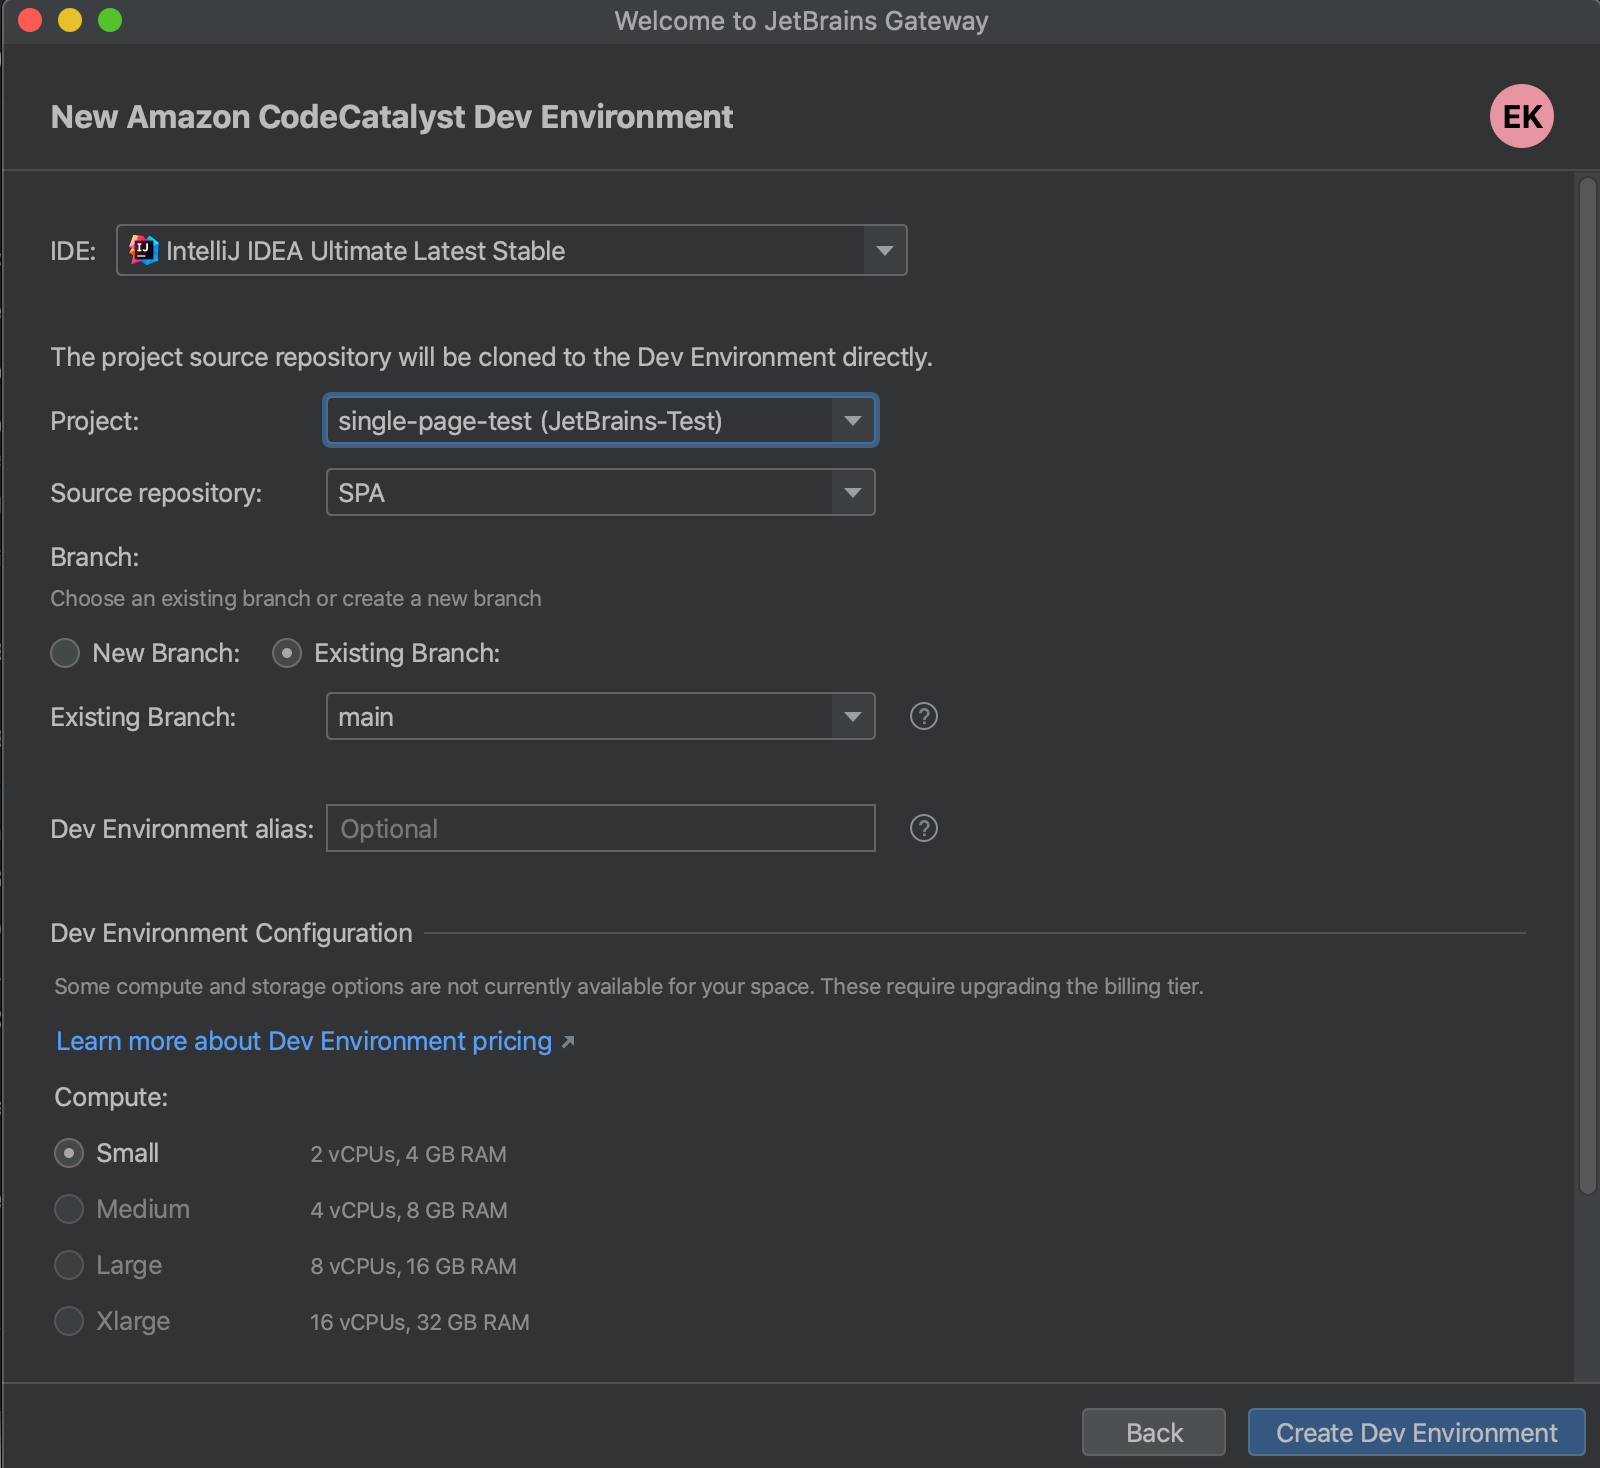Select Medium compute size
The image size is (1600, 1468).
tap(68, 1209)
